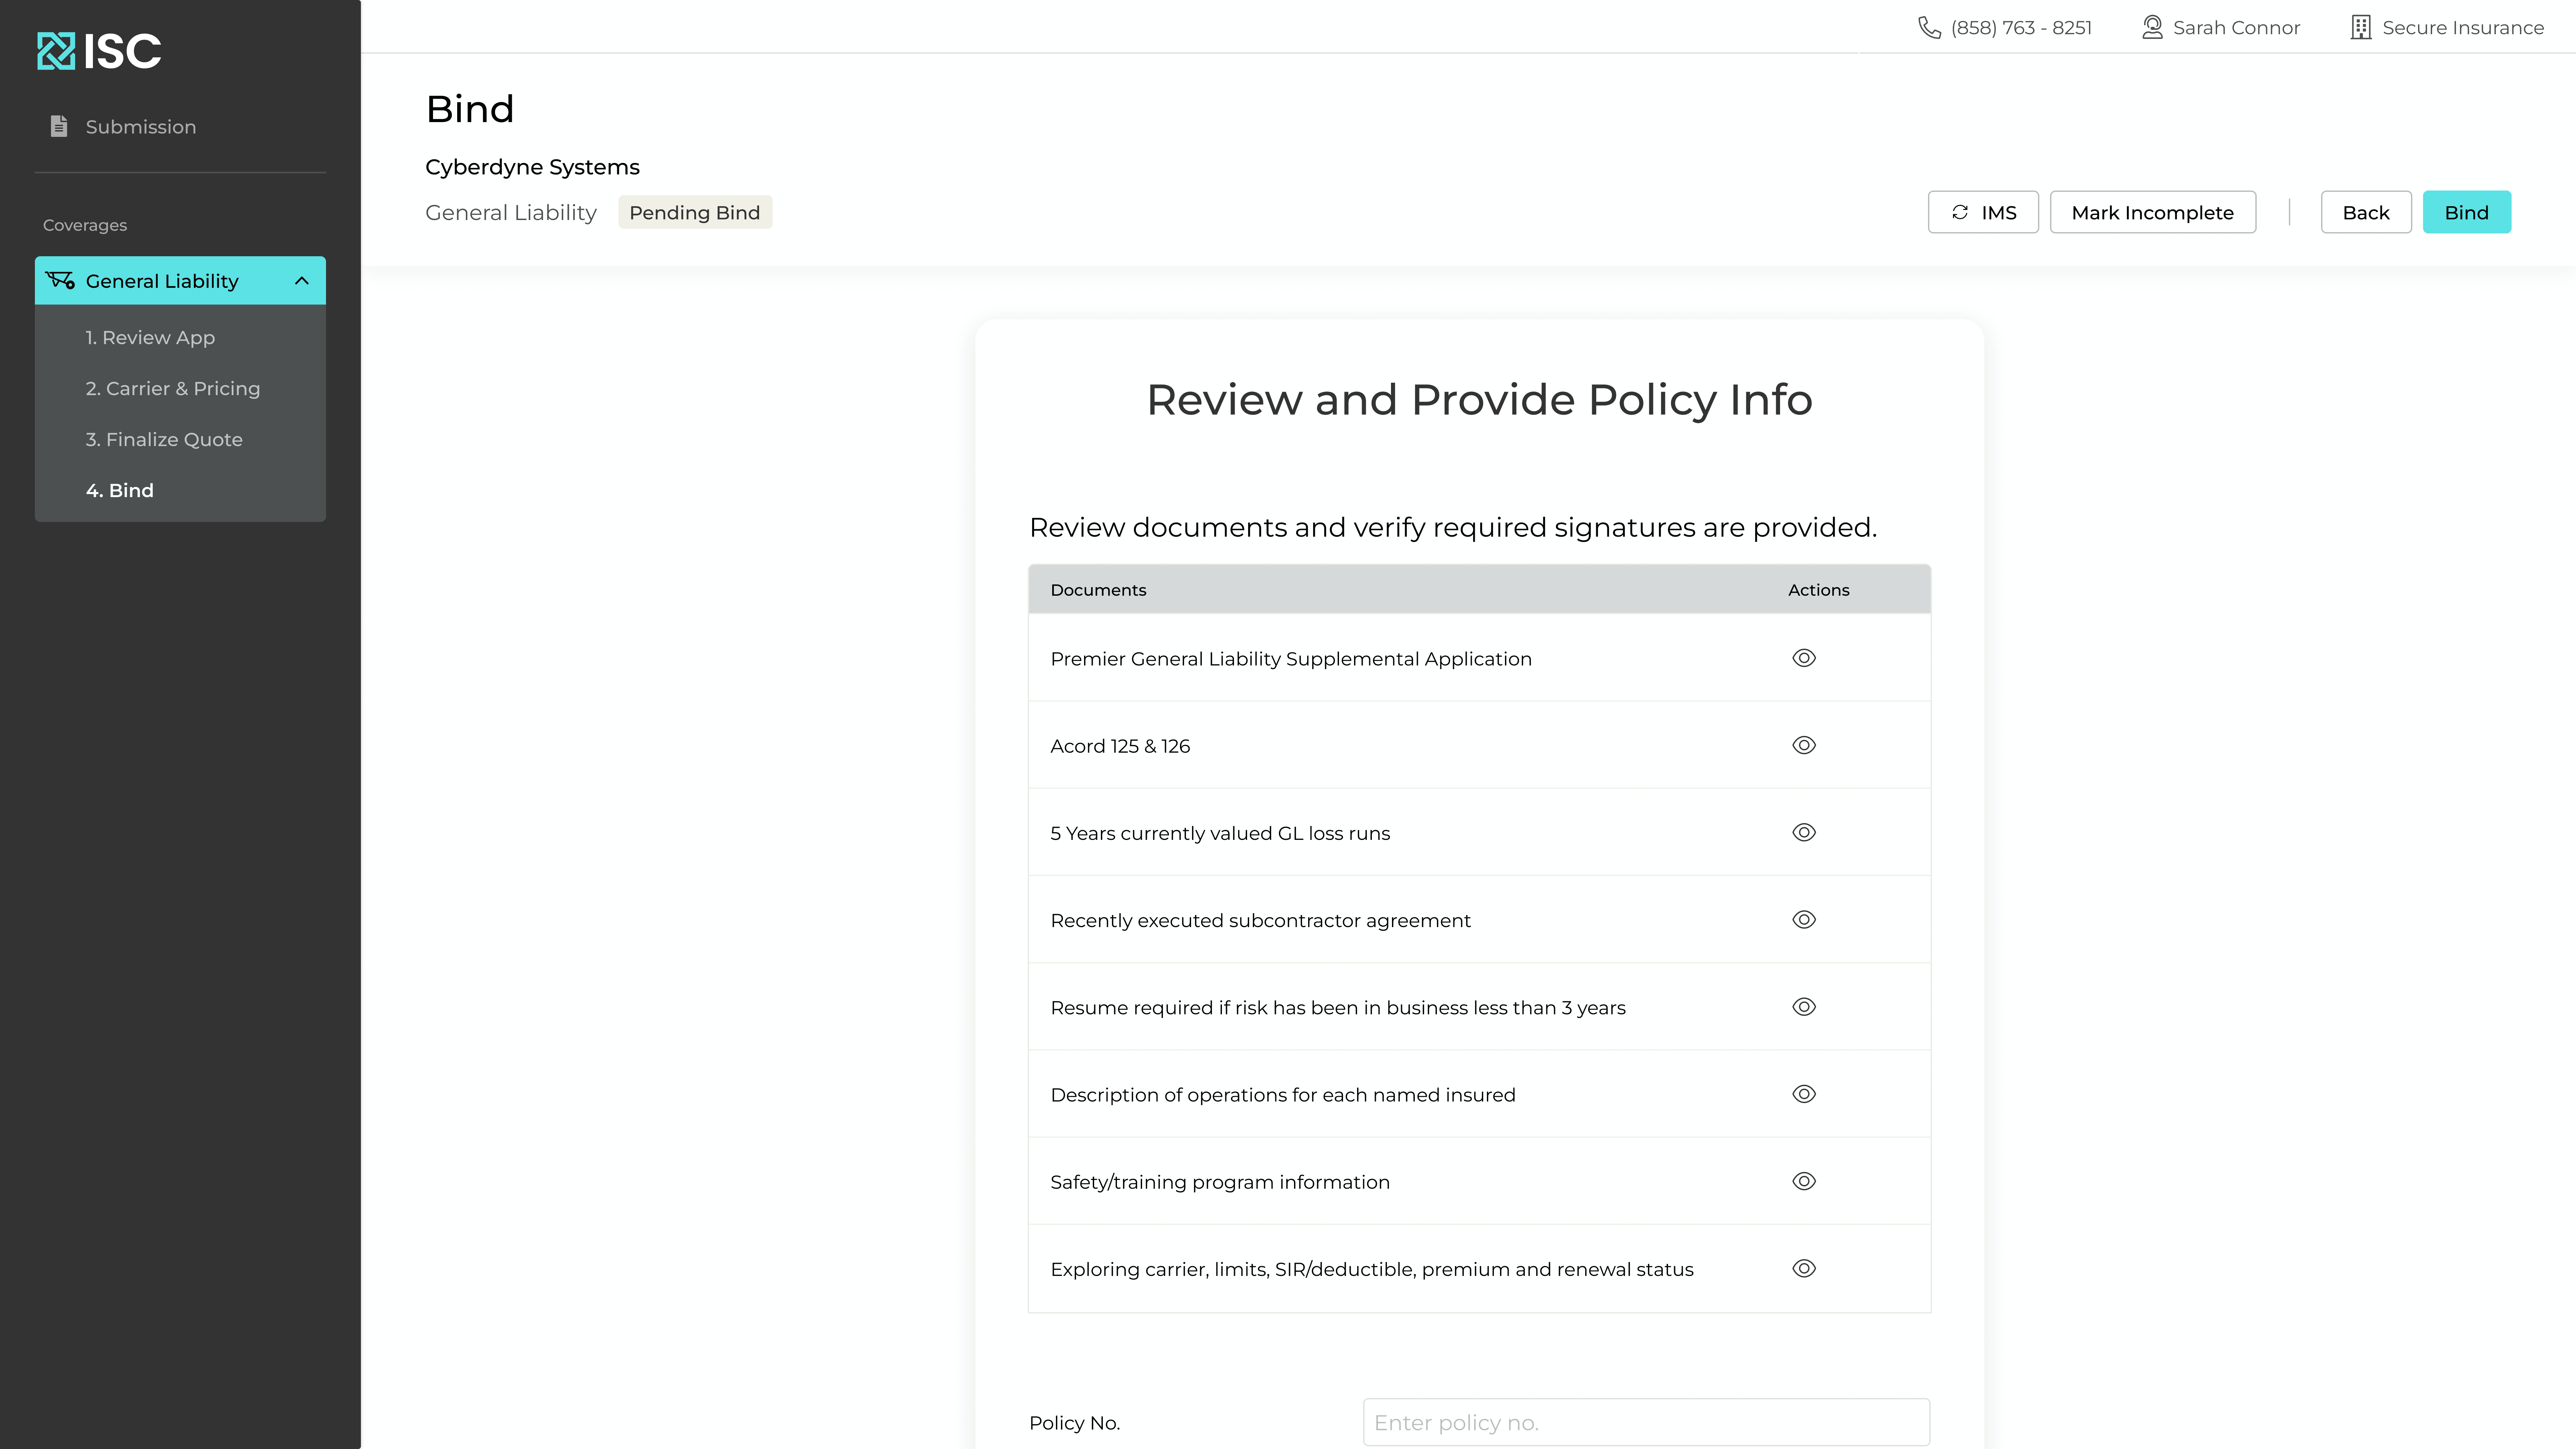Click 5 Years currently valued GL loss runs text
The image size is (2576, 1449).
pos(1220,833)
